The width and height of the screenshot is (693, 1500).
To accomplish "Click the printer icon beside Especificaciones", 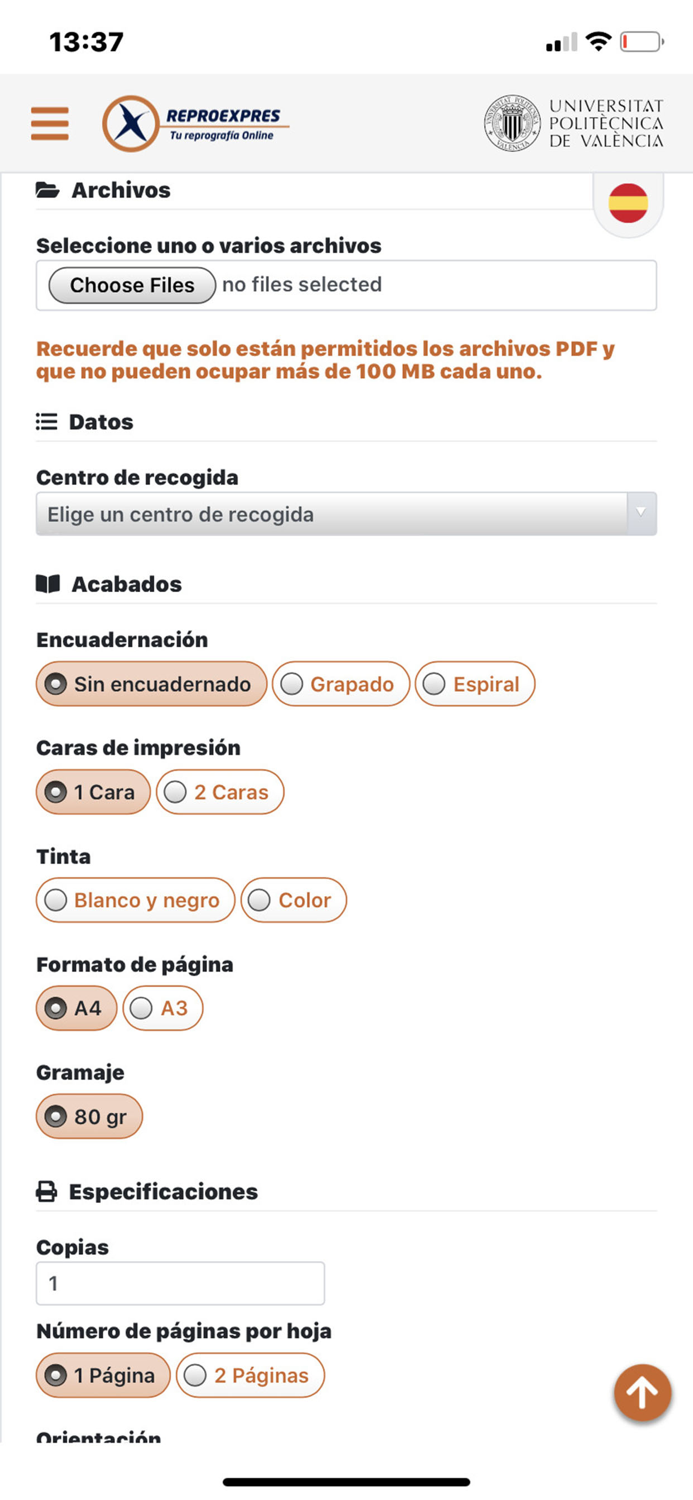I will (46, 1191).
